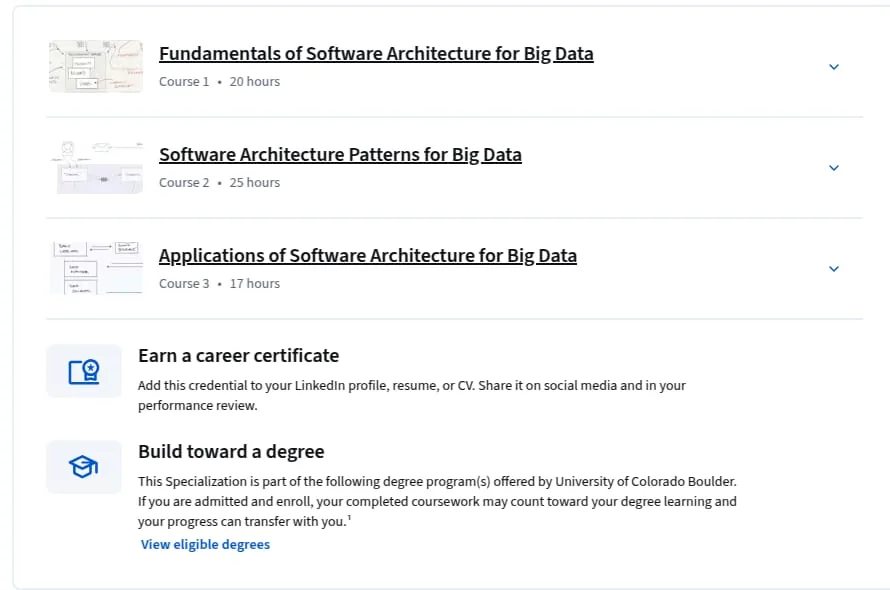Expand the Software Architecture Patterns course chevron
The width and height of the screenshot is (890, 590).
pos(834,168)
